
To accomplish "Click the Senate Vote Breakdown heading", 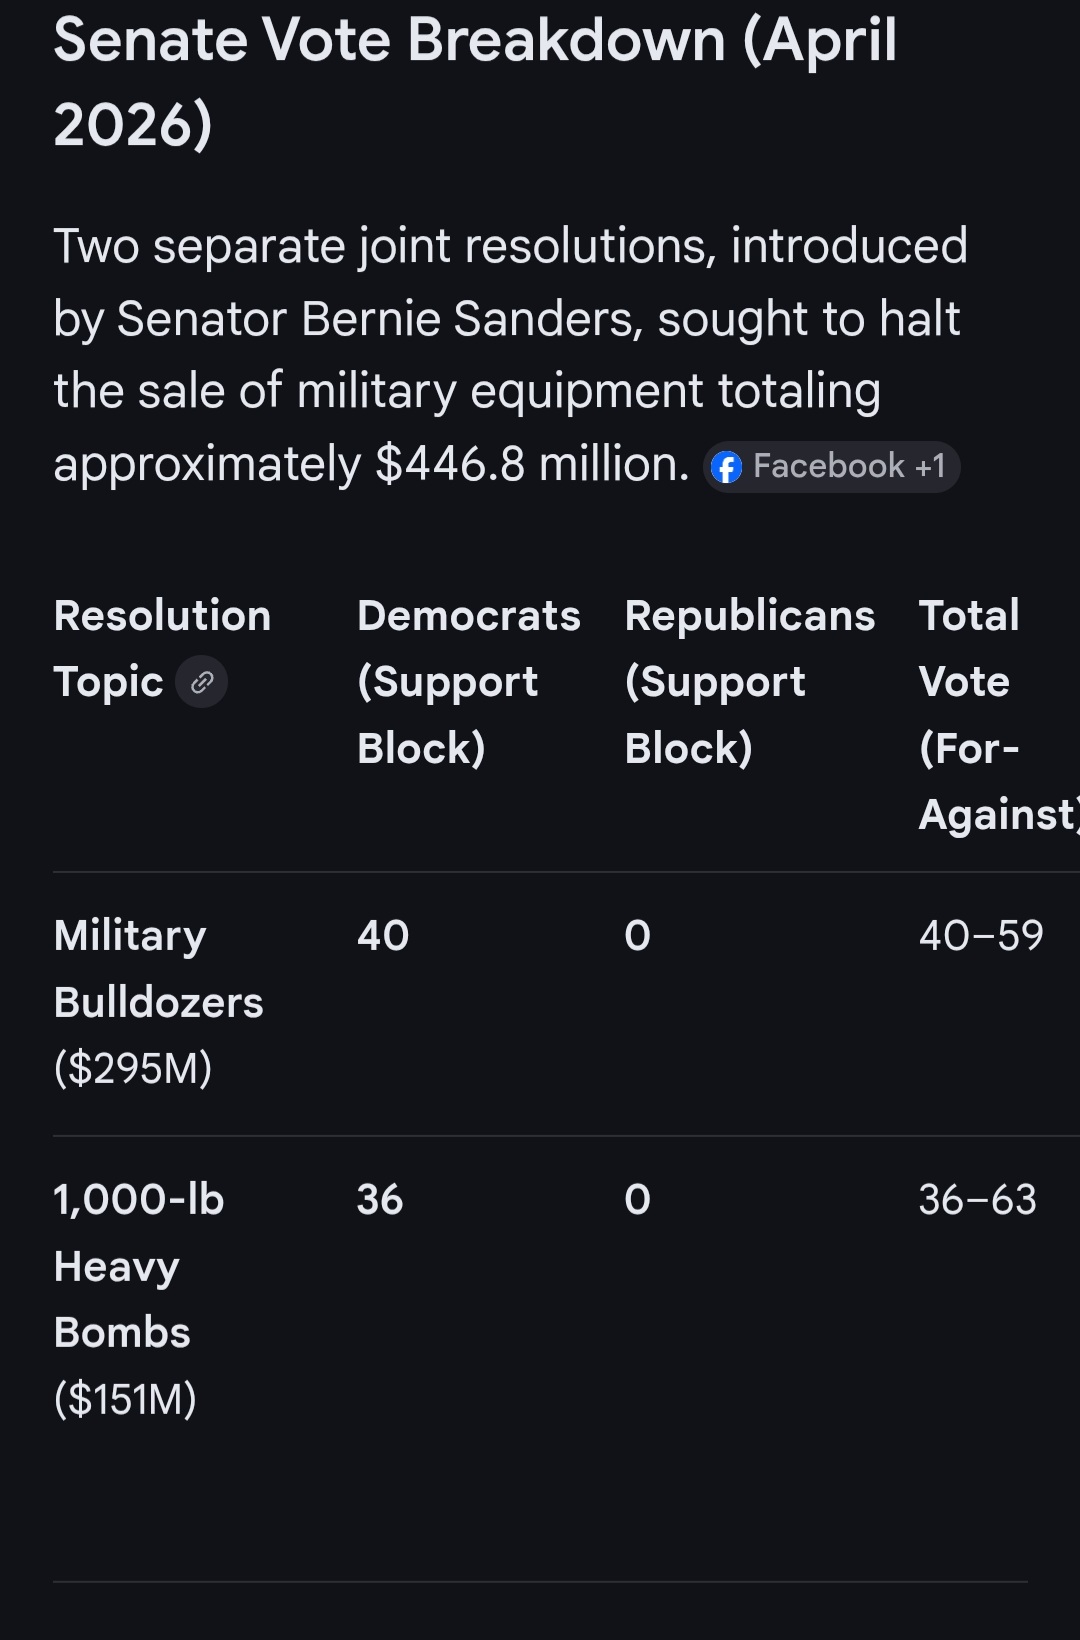I will (475, 82).
